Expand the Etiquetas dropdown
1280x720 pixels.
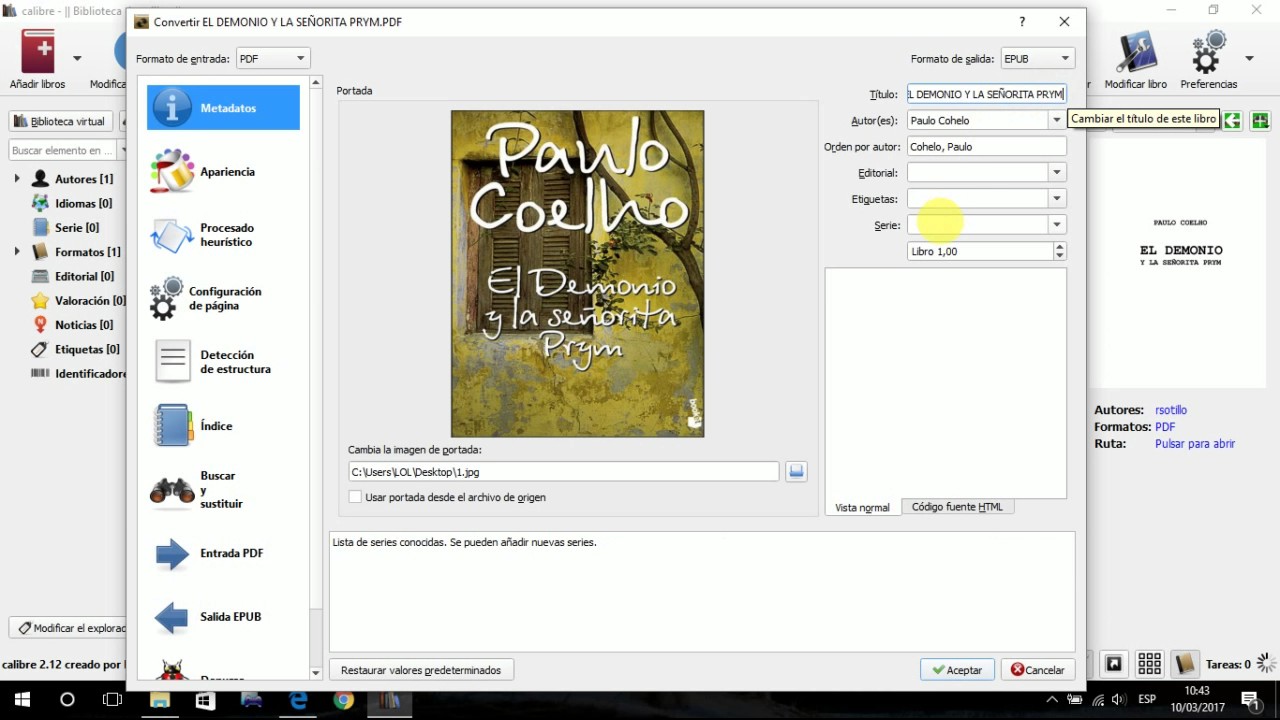1056,198
